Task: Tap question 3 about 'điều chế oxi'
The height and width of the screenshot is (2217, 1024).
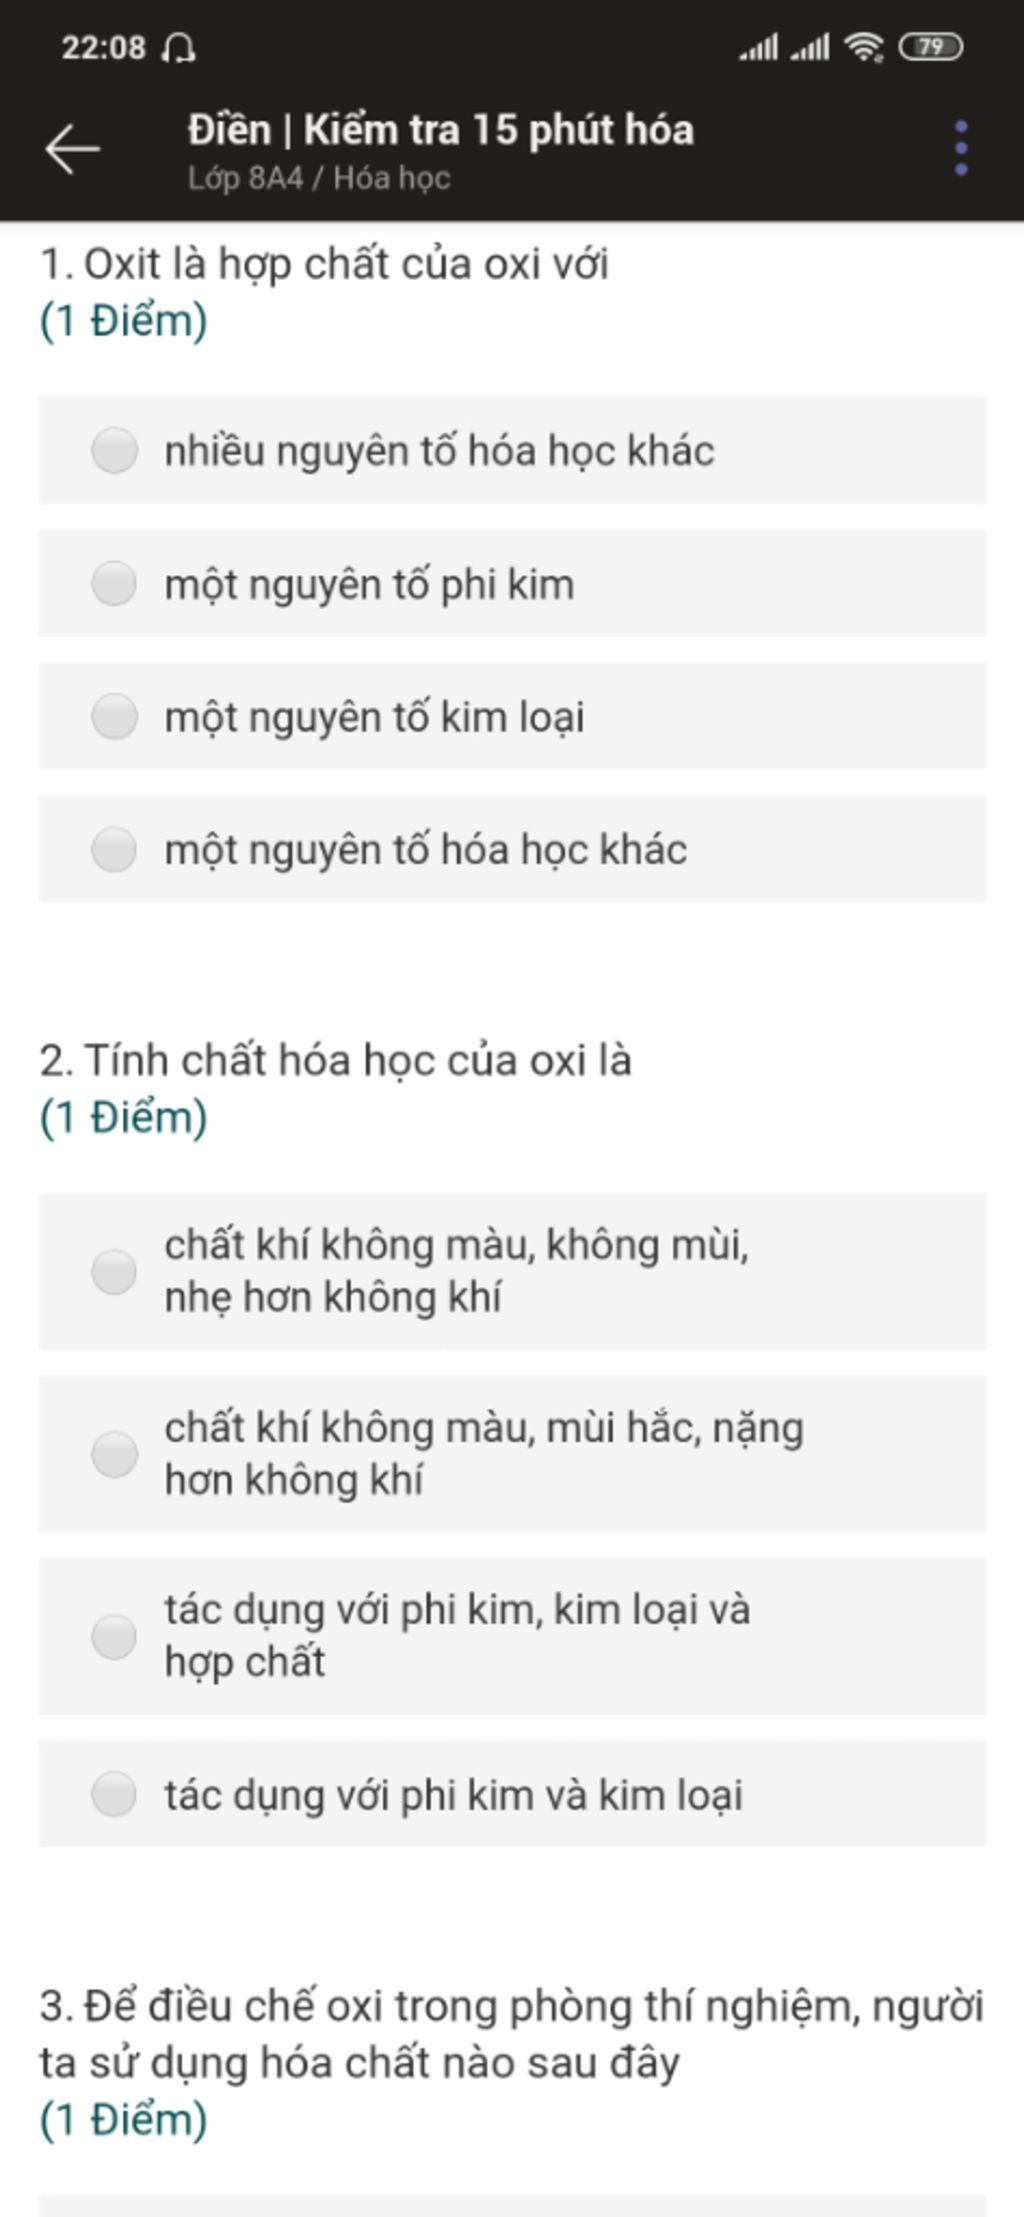Action: pos(510,2034)
